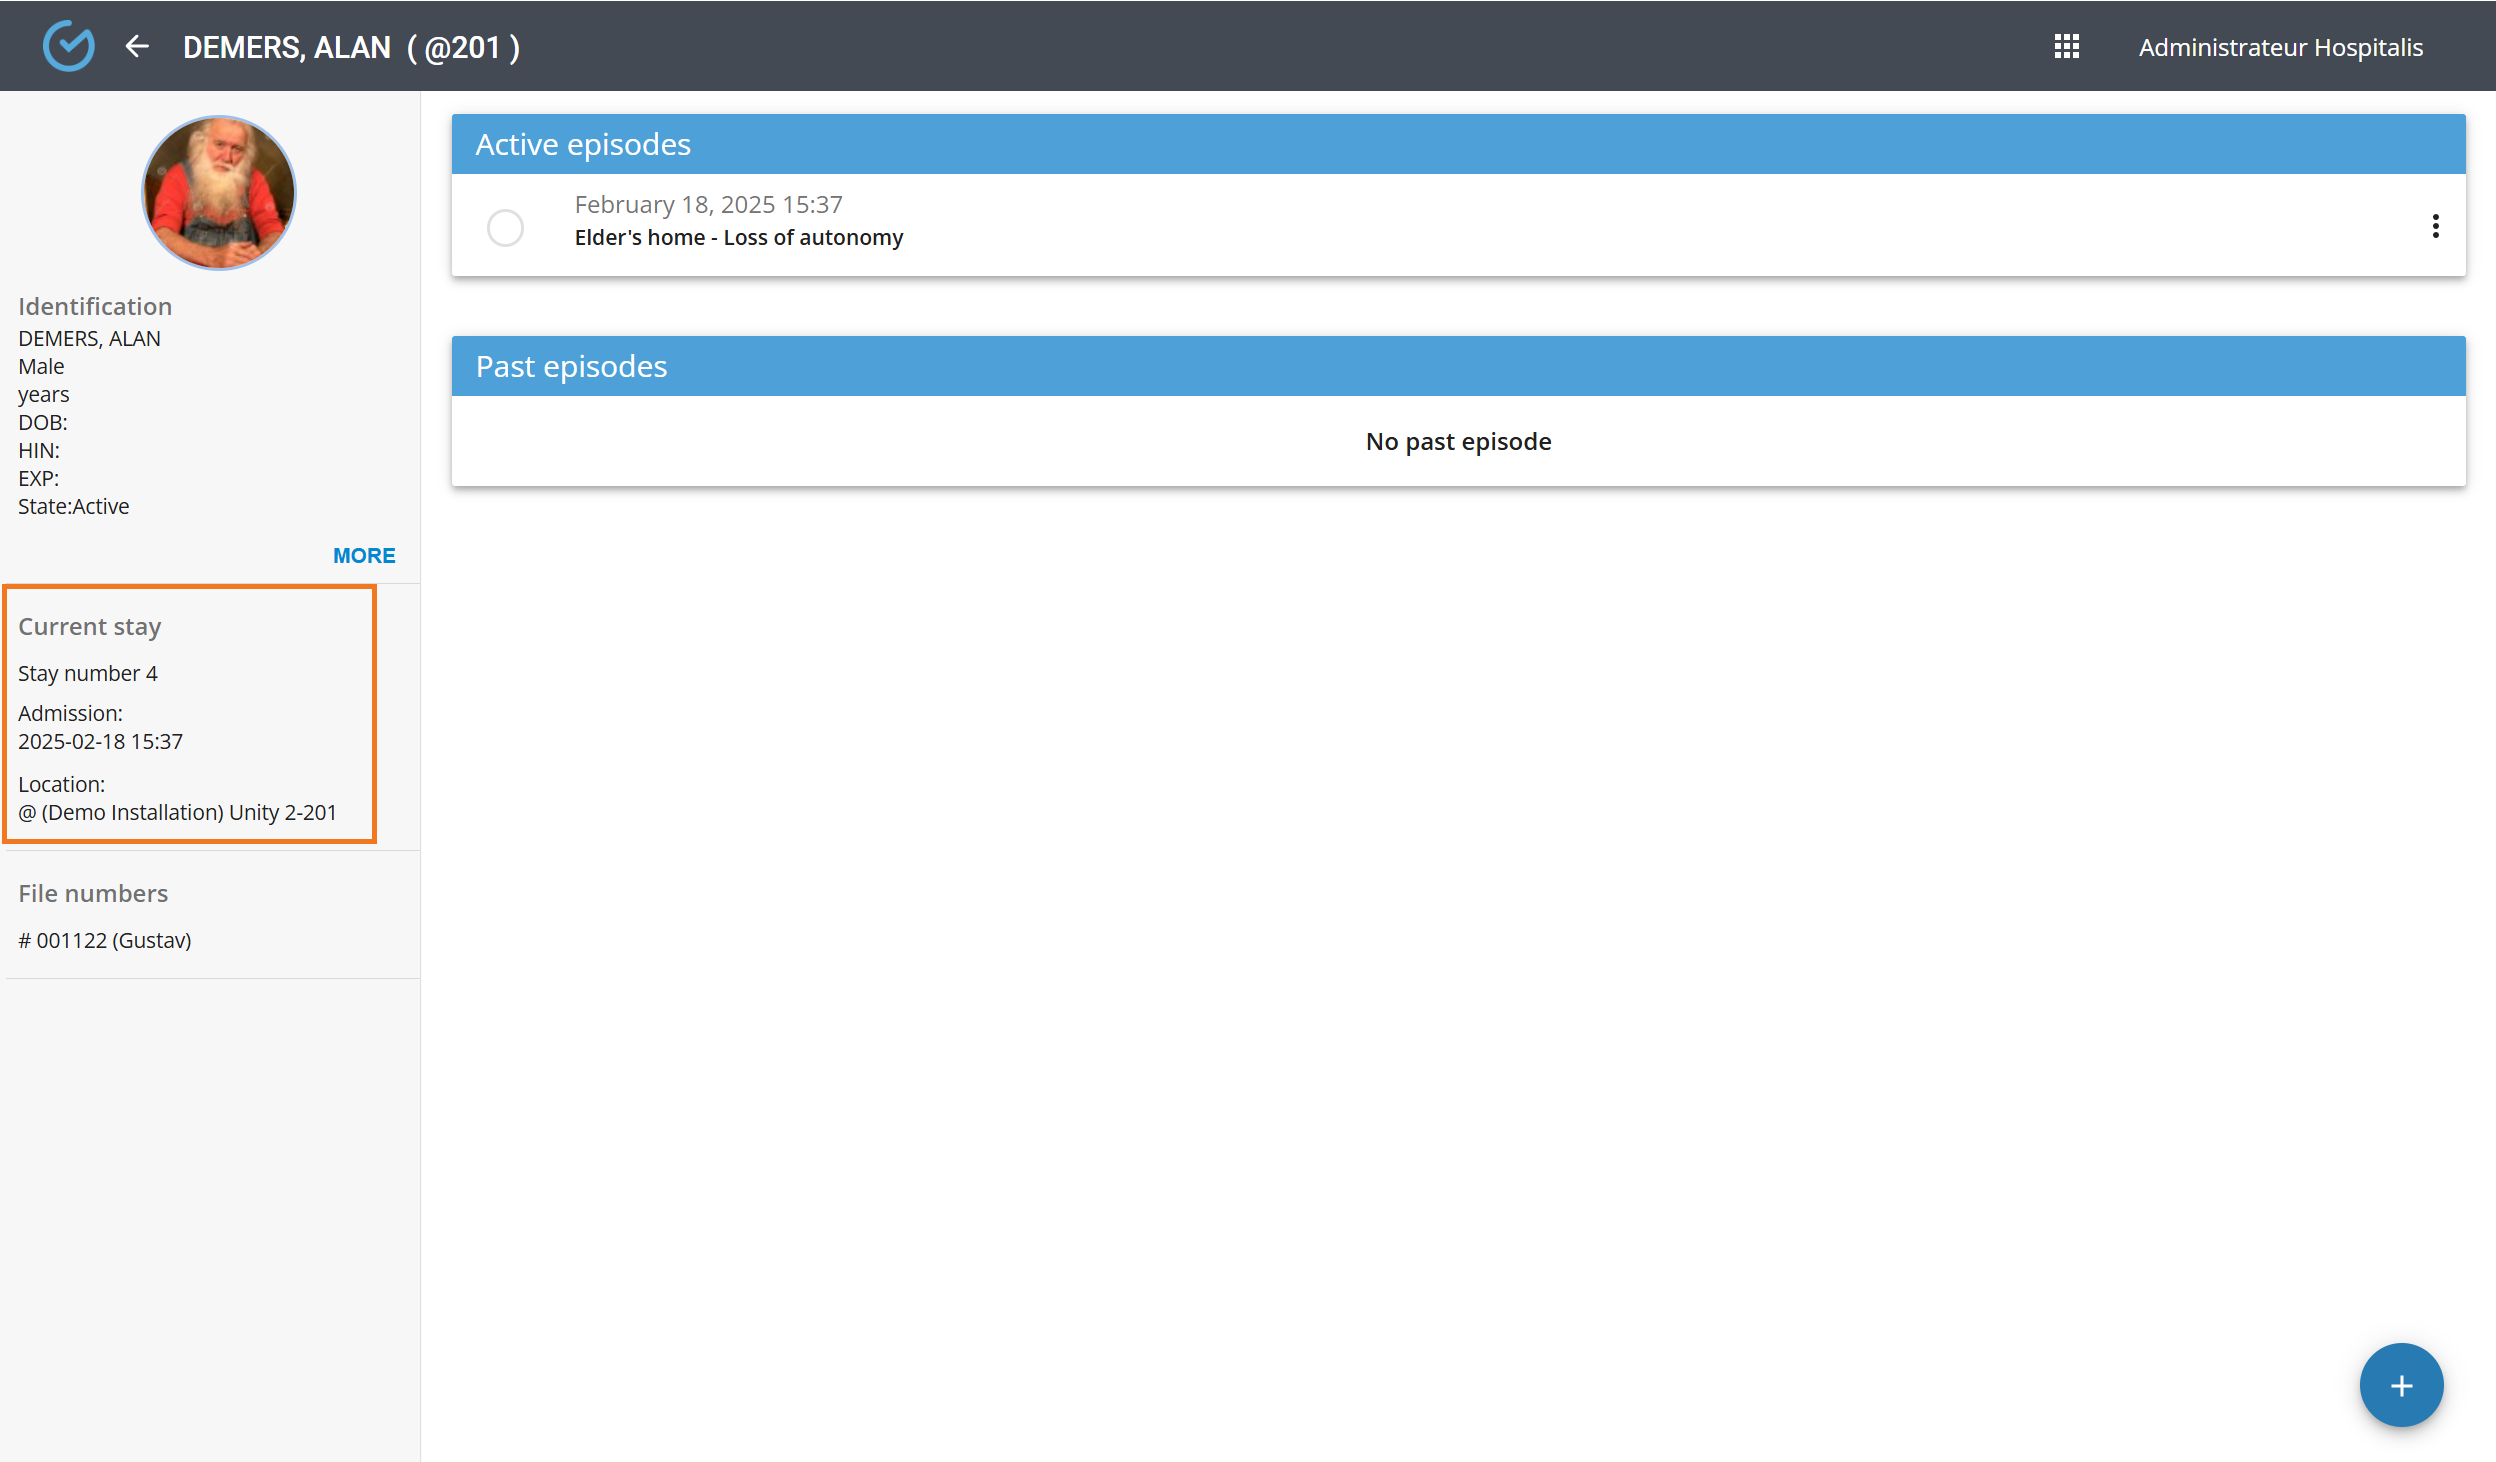This screenshot has height=1462, width=2496.
Task: Click the patient title DEMERS, ALAN (@201)
Action: click(x=351, y=47)
